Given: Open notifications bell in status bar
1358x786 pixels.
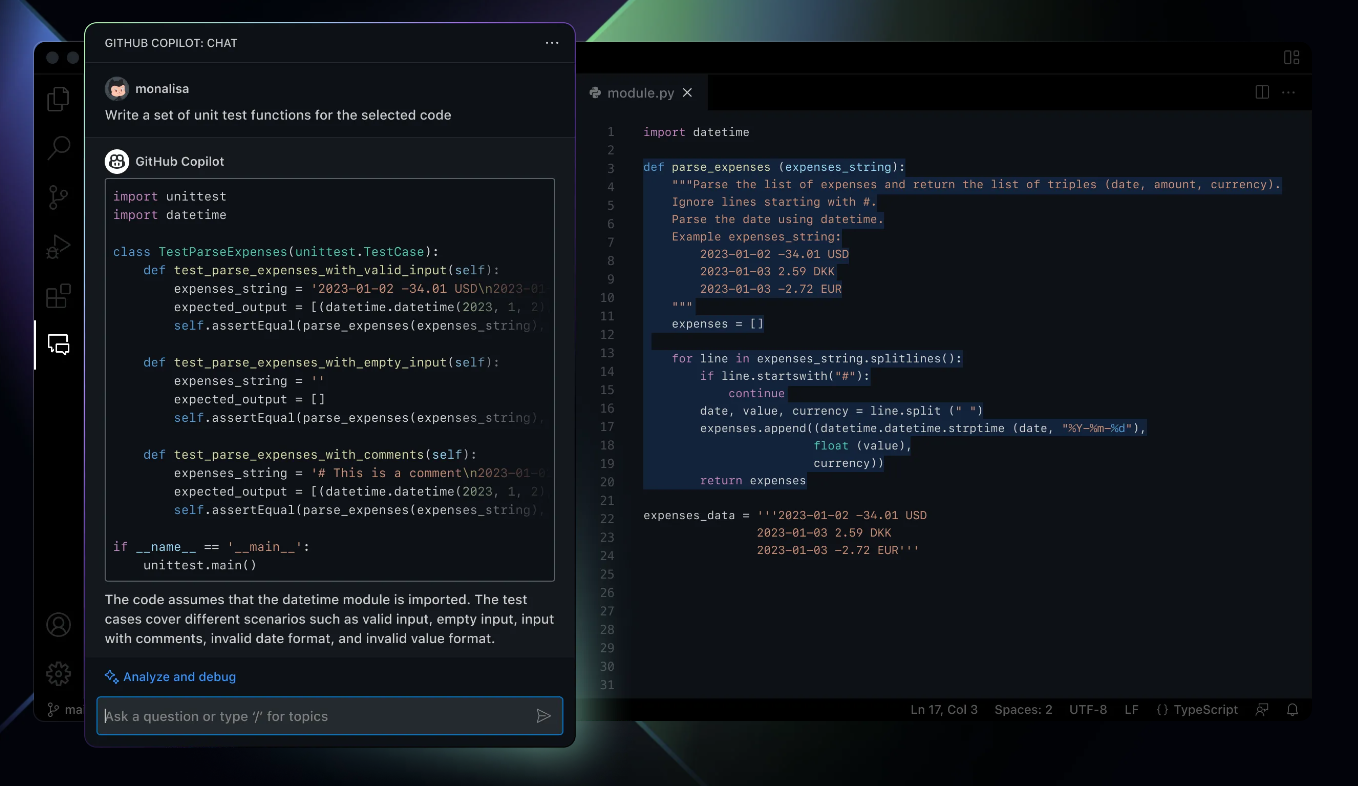Looking at the screenshot, I should click(x=1292, y=710).
